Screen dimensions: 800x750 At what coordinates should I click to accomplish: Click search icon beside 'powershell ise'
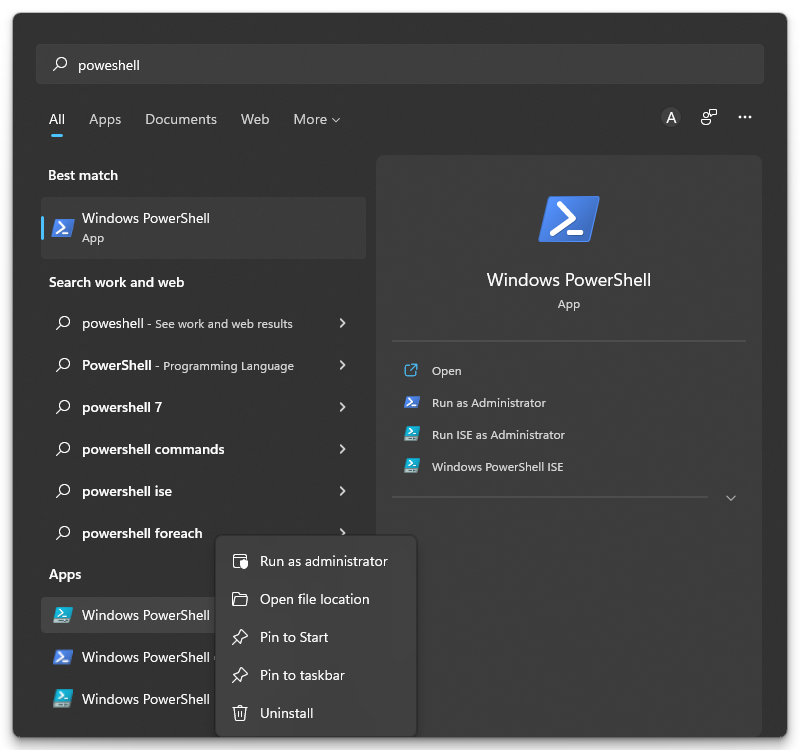click(x=63, y=490)
